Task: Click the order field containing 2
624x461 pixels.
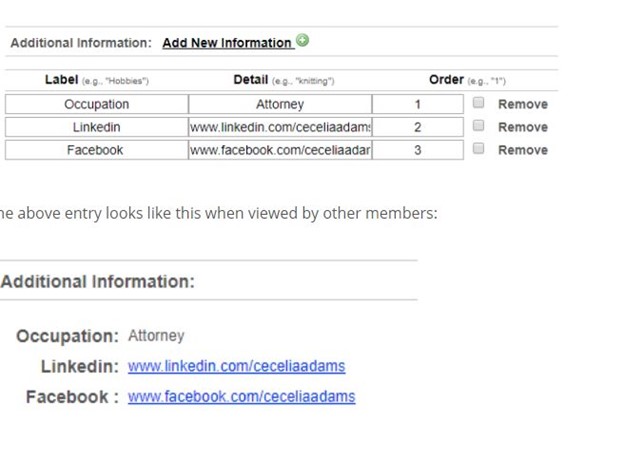Action: point(418,127)
